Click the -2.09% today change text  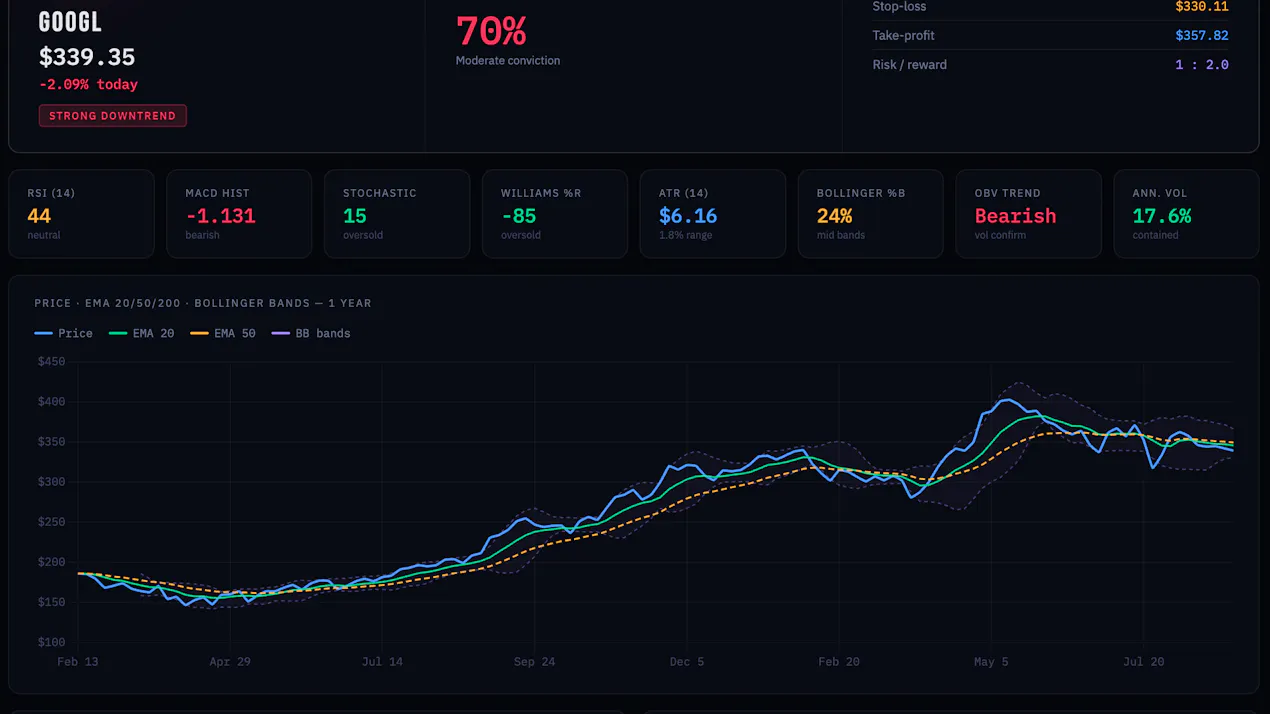click(x=88, y=85)
